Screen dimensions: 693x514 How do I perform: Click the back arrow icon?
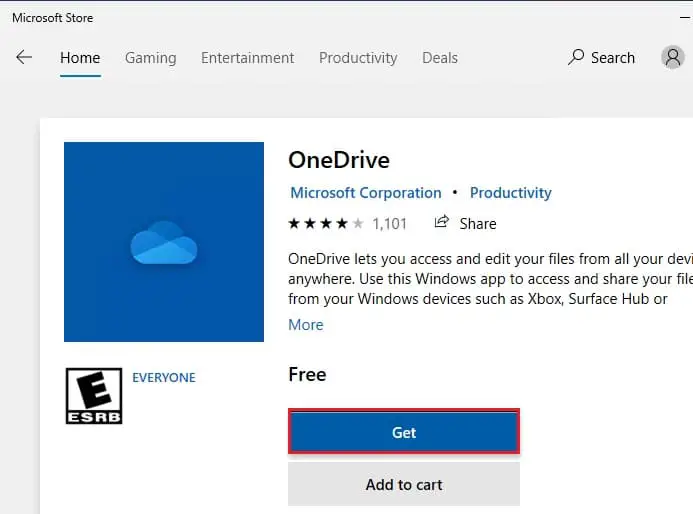(24, 57)
